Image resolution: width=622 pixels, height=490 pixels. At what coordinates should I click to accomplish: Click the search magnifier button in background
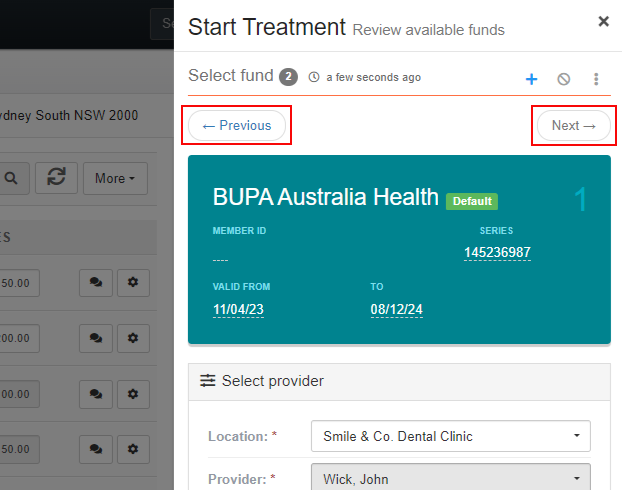[12, 178]
